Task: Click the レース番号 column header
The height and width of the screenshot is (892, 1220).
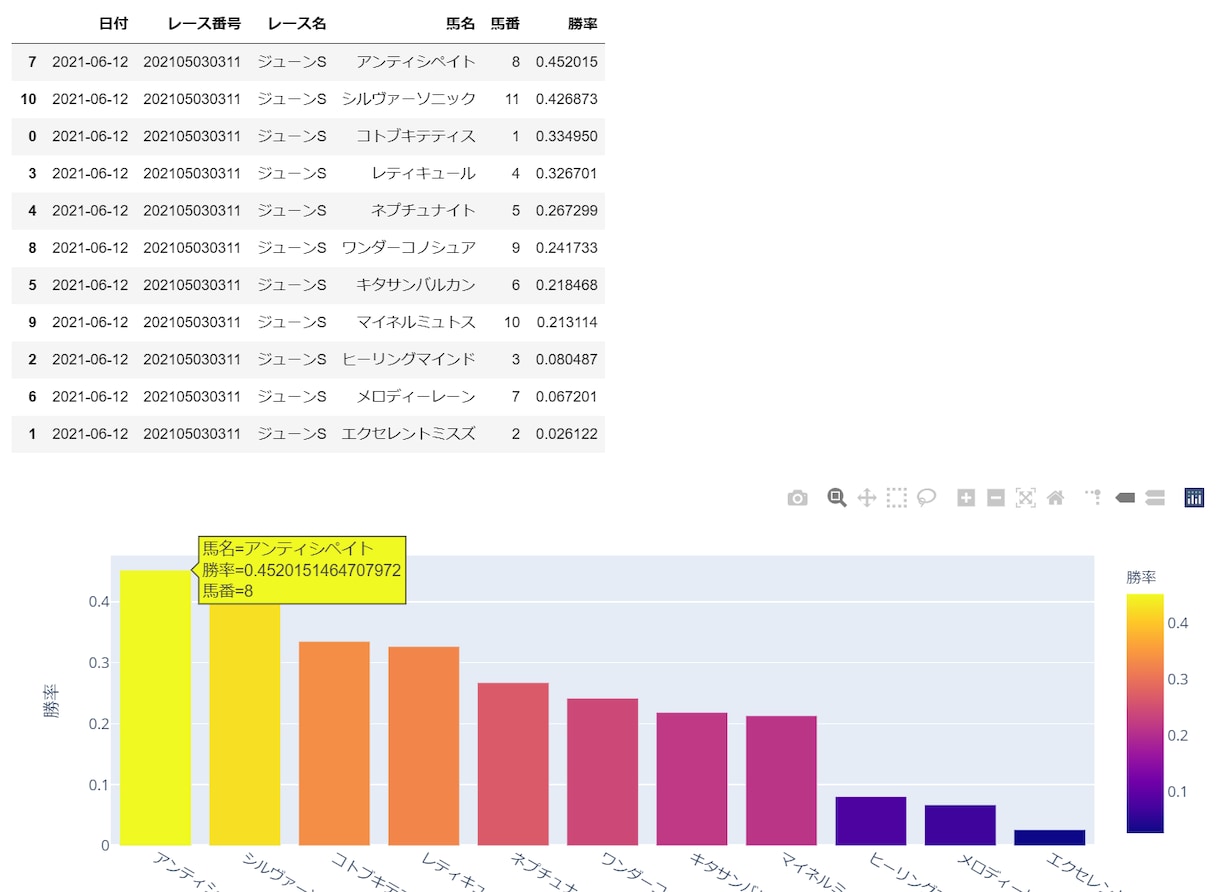Action: tap(204, 23)
